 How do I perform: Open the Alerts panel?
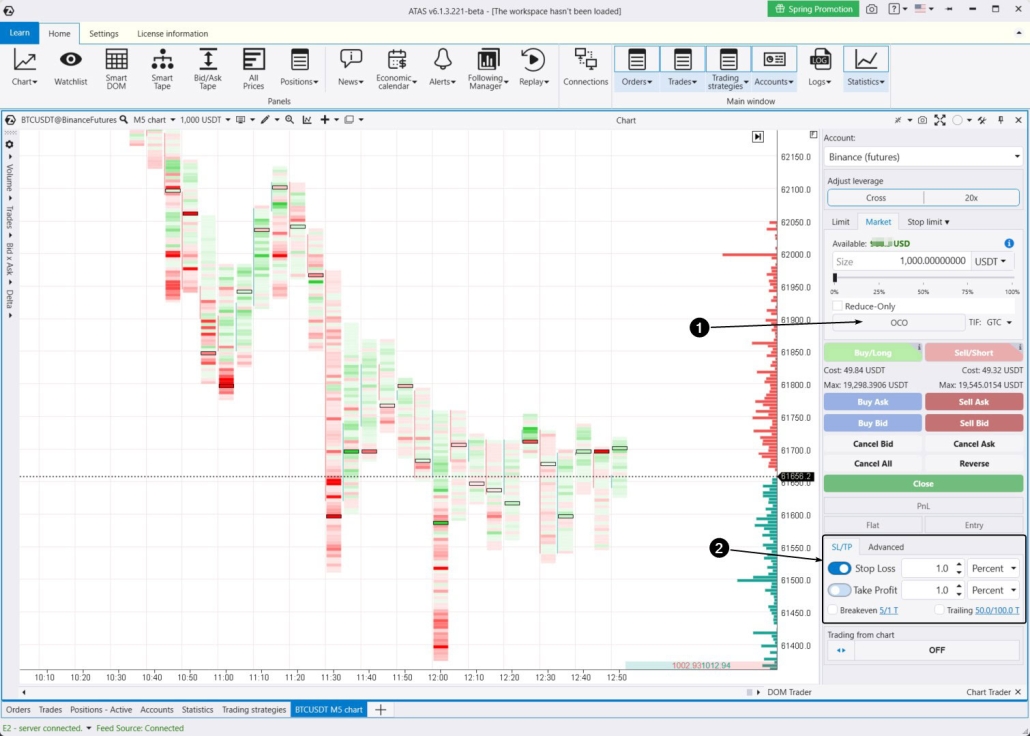[440, 67]
